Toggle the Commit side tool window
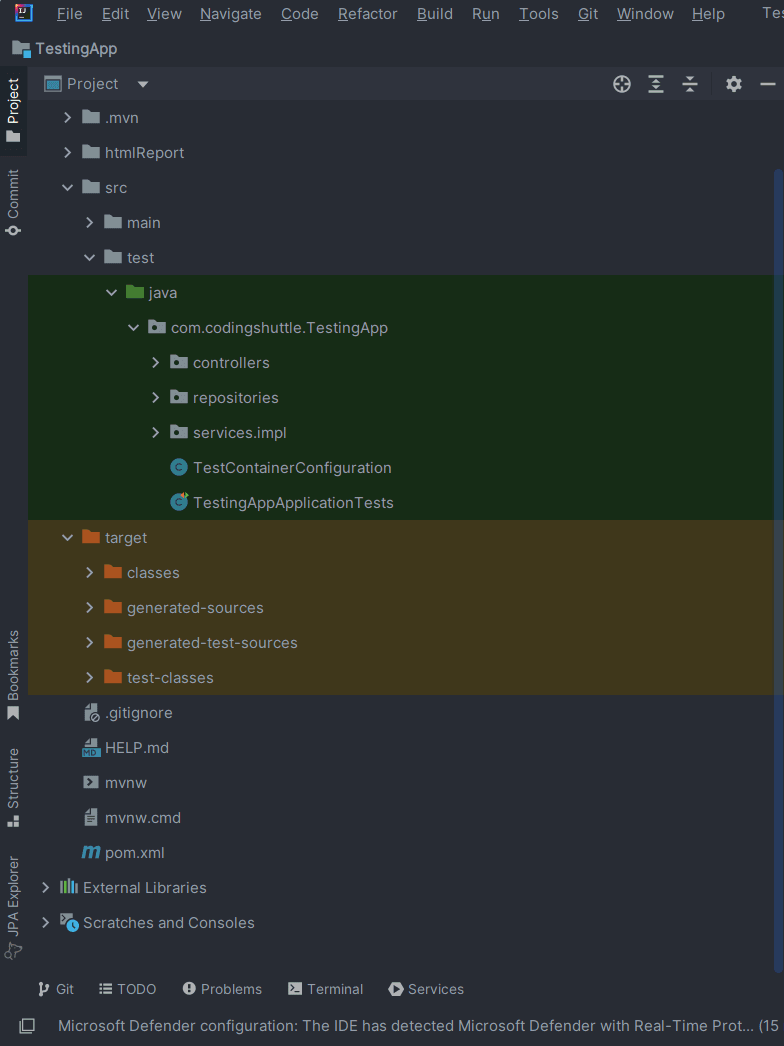784x1046 pixels. tap(13, 202)
